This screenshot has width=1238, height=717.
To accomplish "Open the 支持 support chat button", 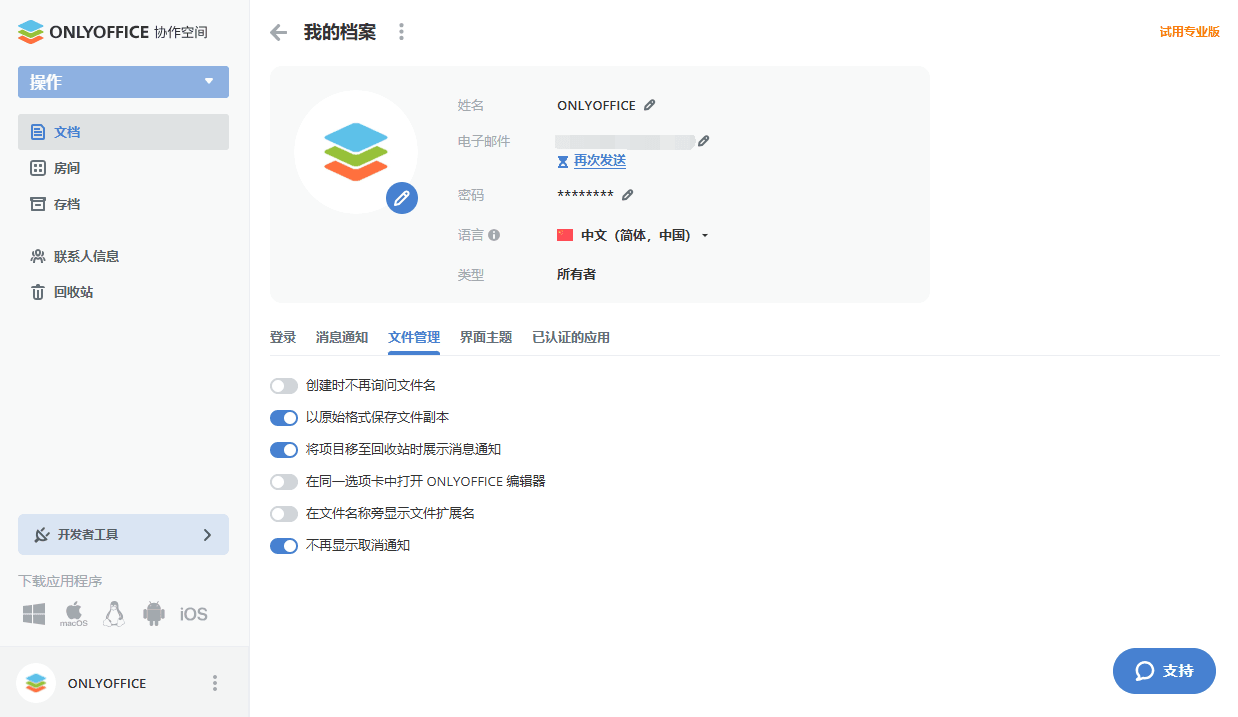I will pos(1164,671).
